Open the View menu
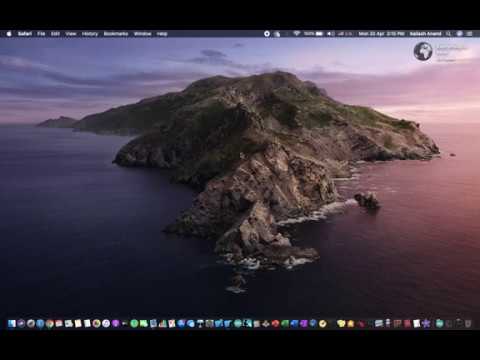This screenshot has height=360, width=480. pyautogui.click(x=71, y=34)
